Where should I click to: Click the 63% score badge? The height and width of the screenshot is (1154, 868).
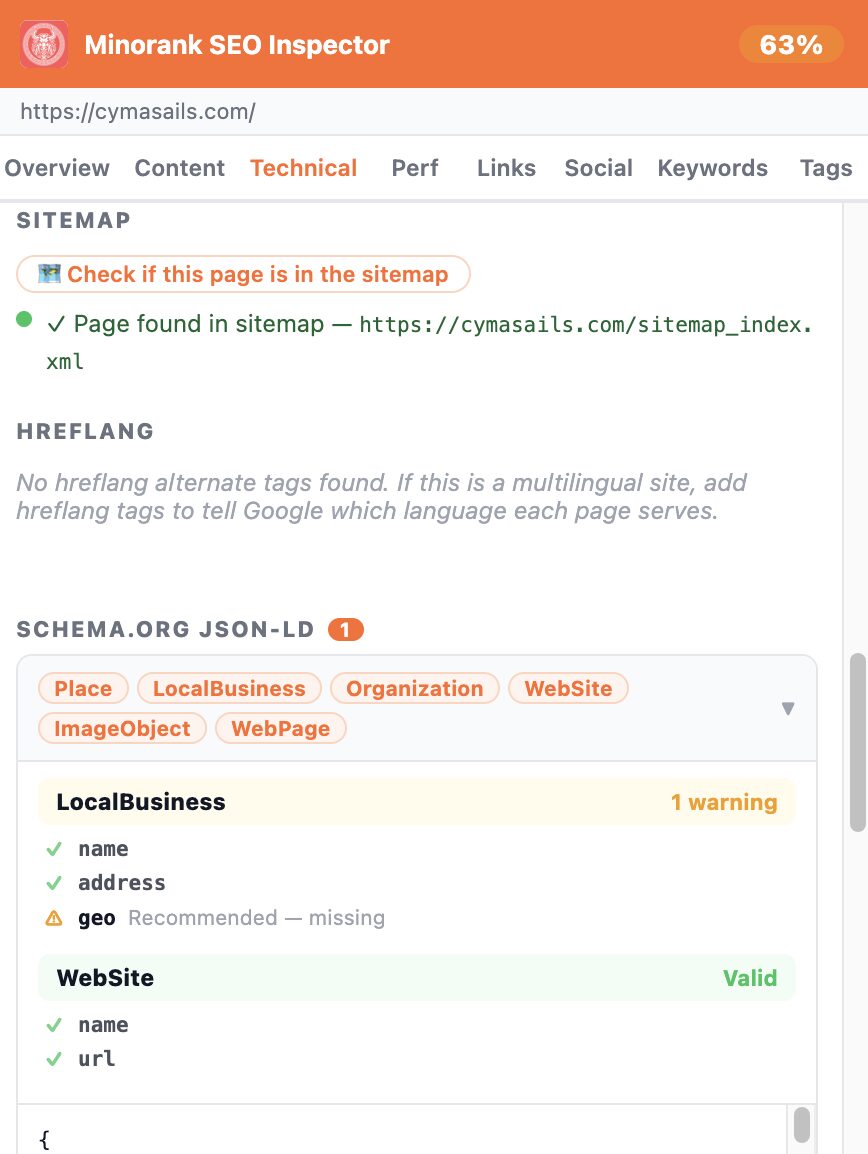tap(791, 45)
